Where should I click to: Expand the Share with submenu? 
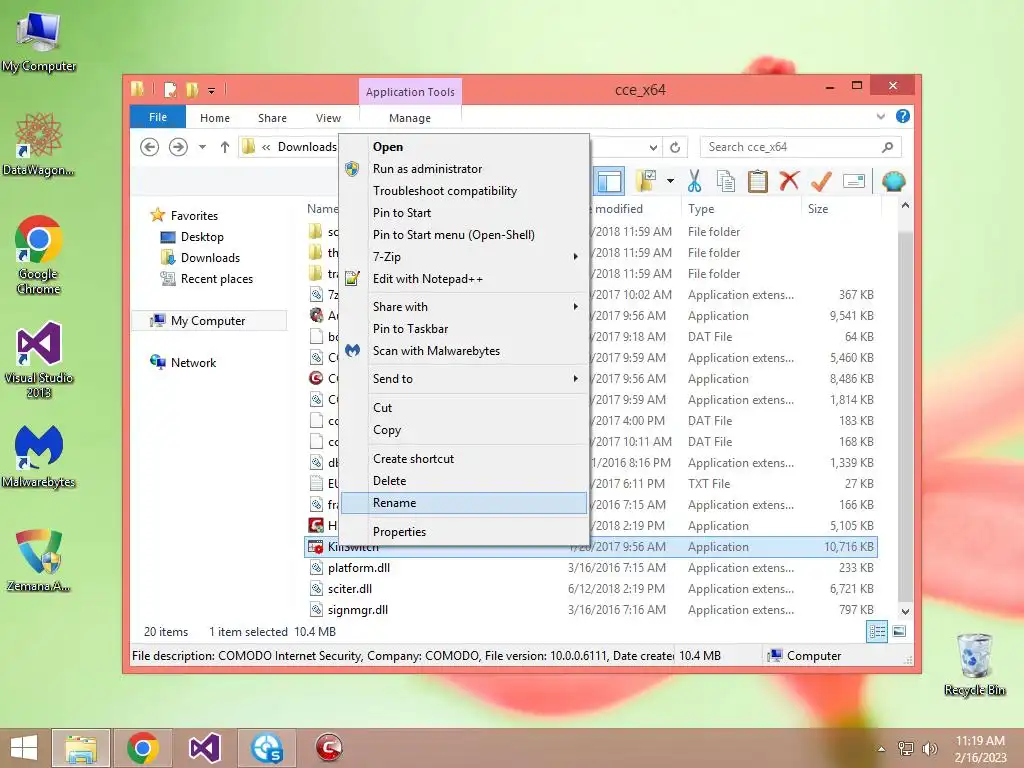[464, 306]
